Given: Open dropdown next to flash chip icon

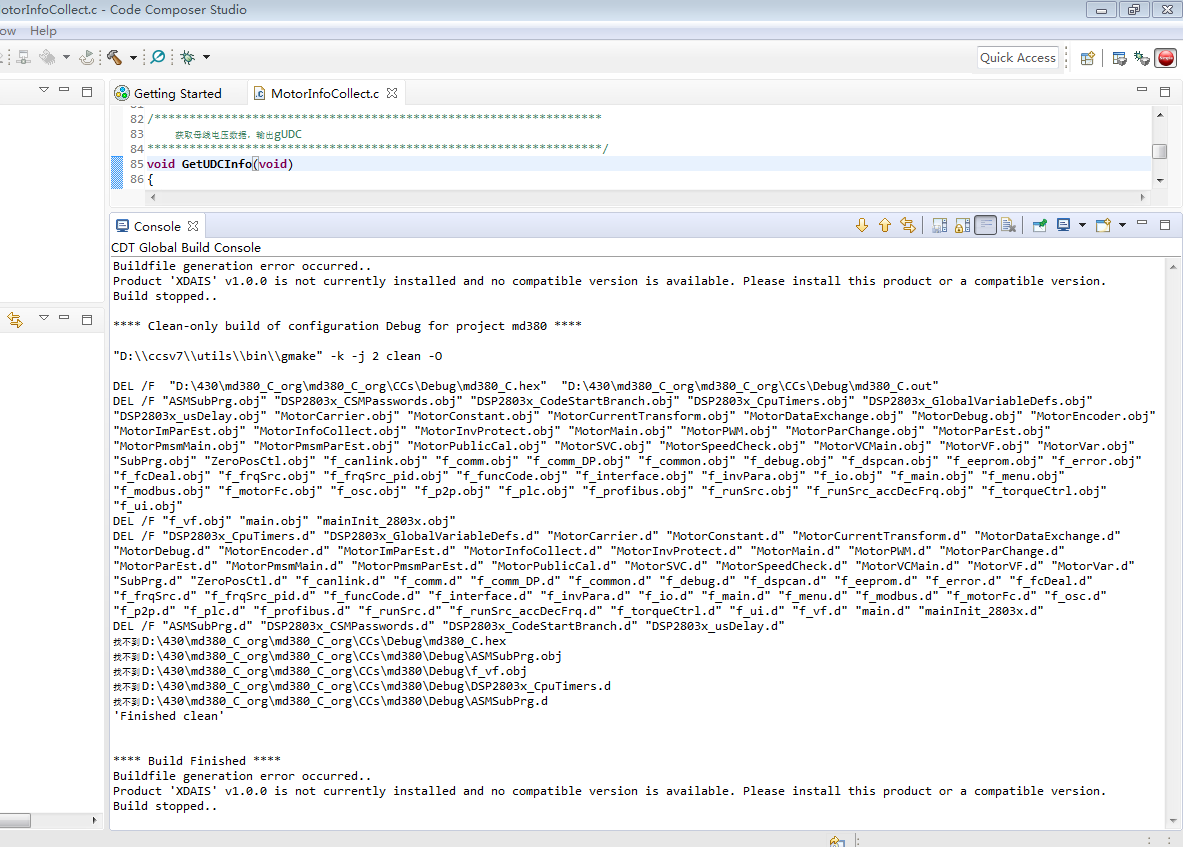Looking at the screenshot, I should 66,57.
